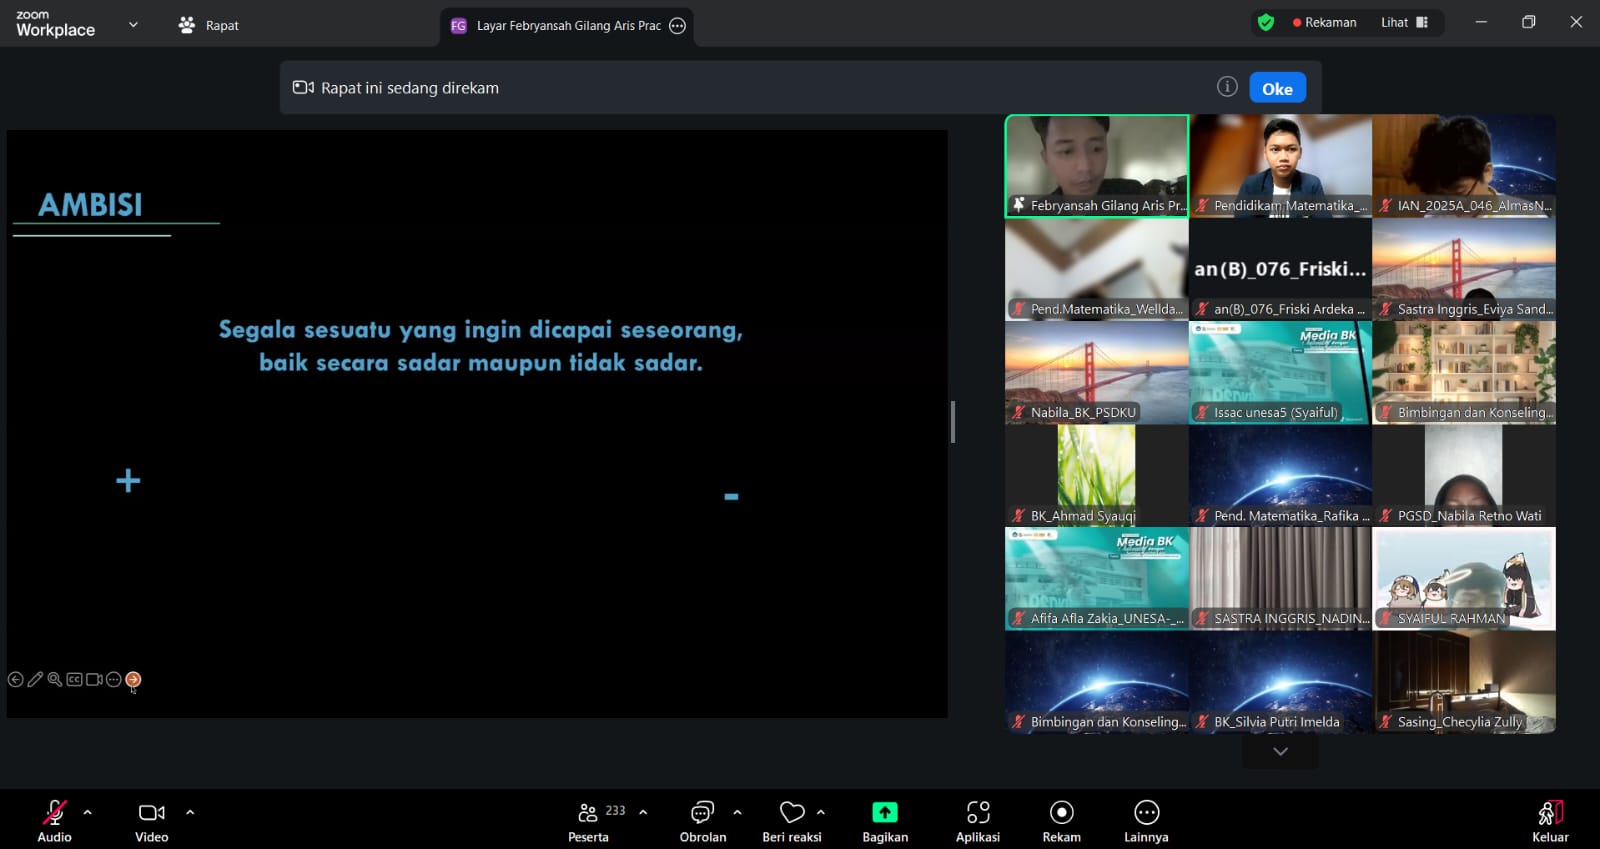The width and height of the screenshot is (1600, 849).
Task: Show more participants with down chevron
Action: [x=1280, y=751]
